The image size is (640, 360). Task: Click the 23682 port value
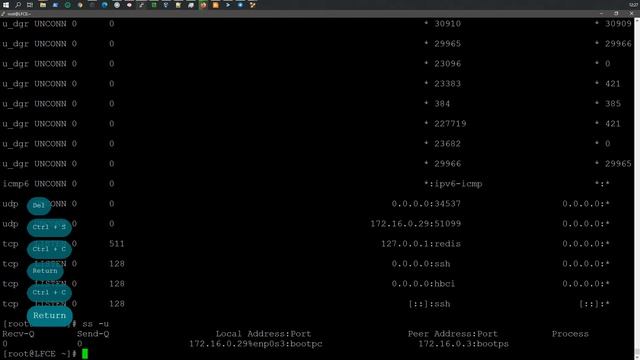pos(447,144)
